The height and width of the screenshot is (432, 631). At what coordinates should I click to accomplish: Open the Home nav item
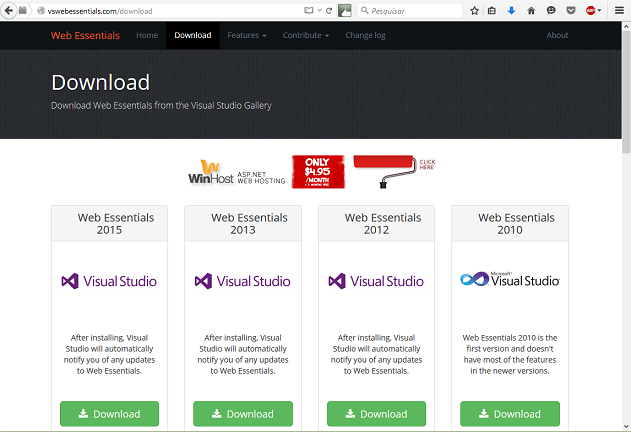click(147, 35)
